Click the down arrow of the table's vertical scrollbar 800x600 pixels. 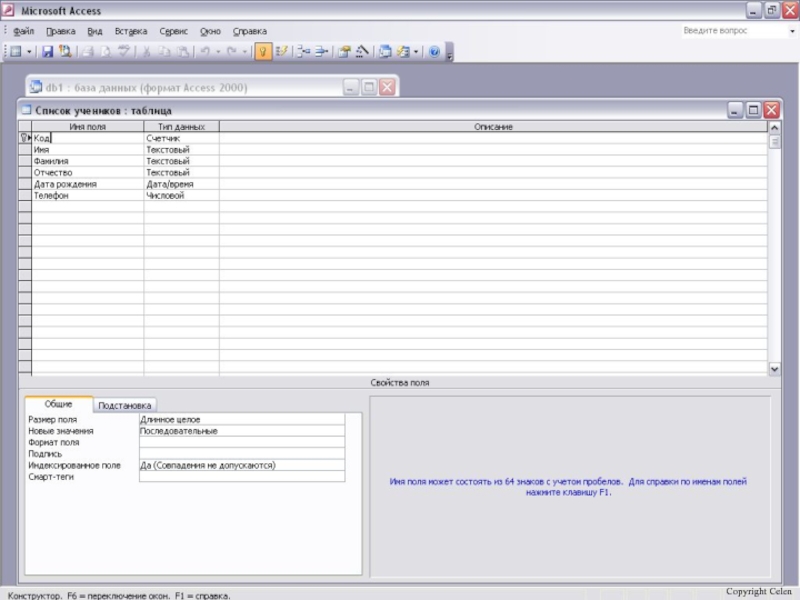point(774,369)
